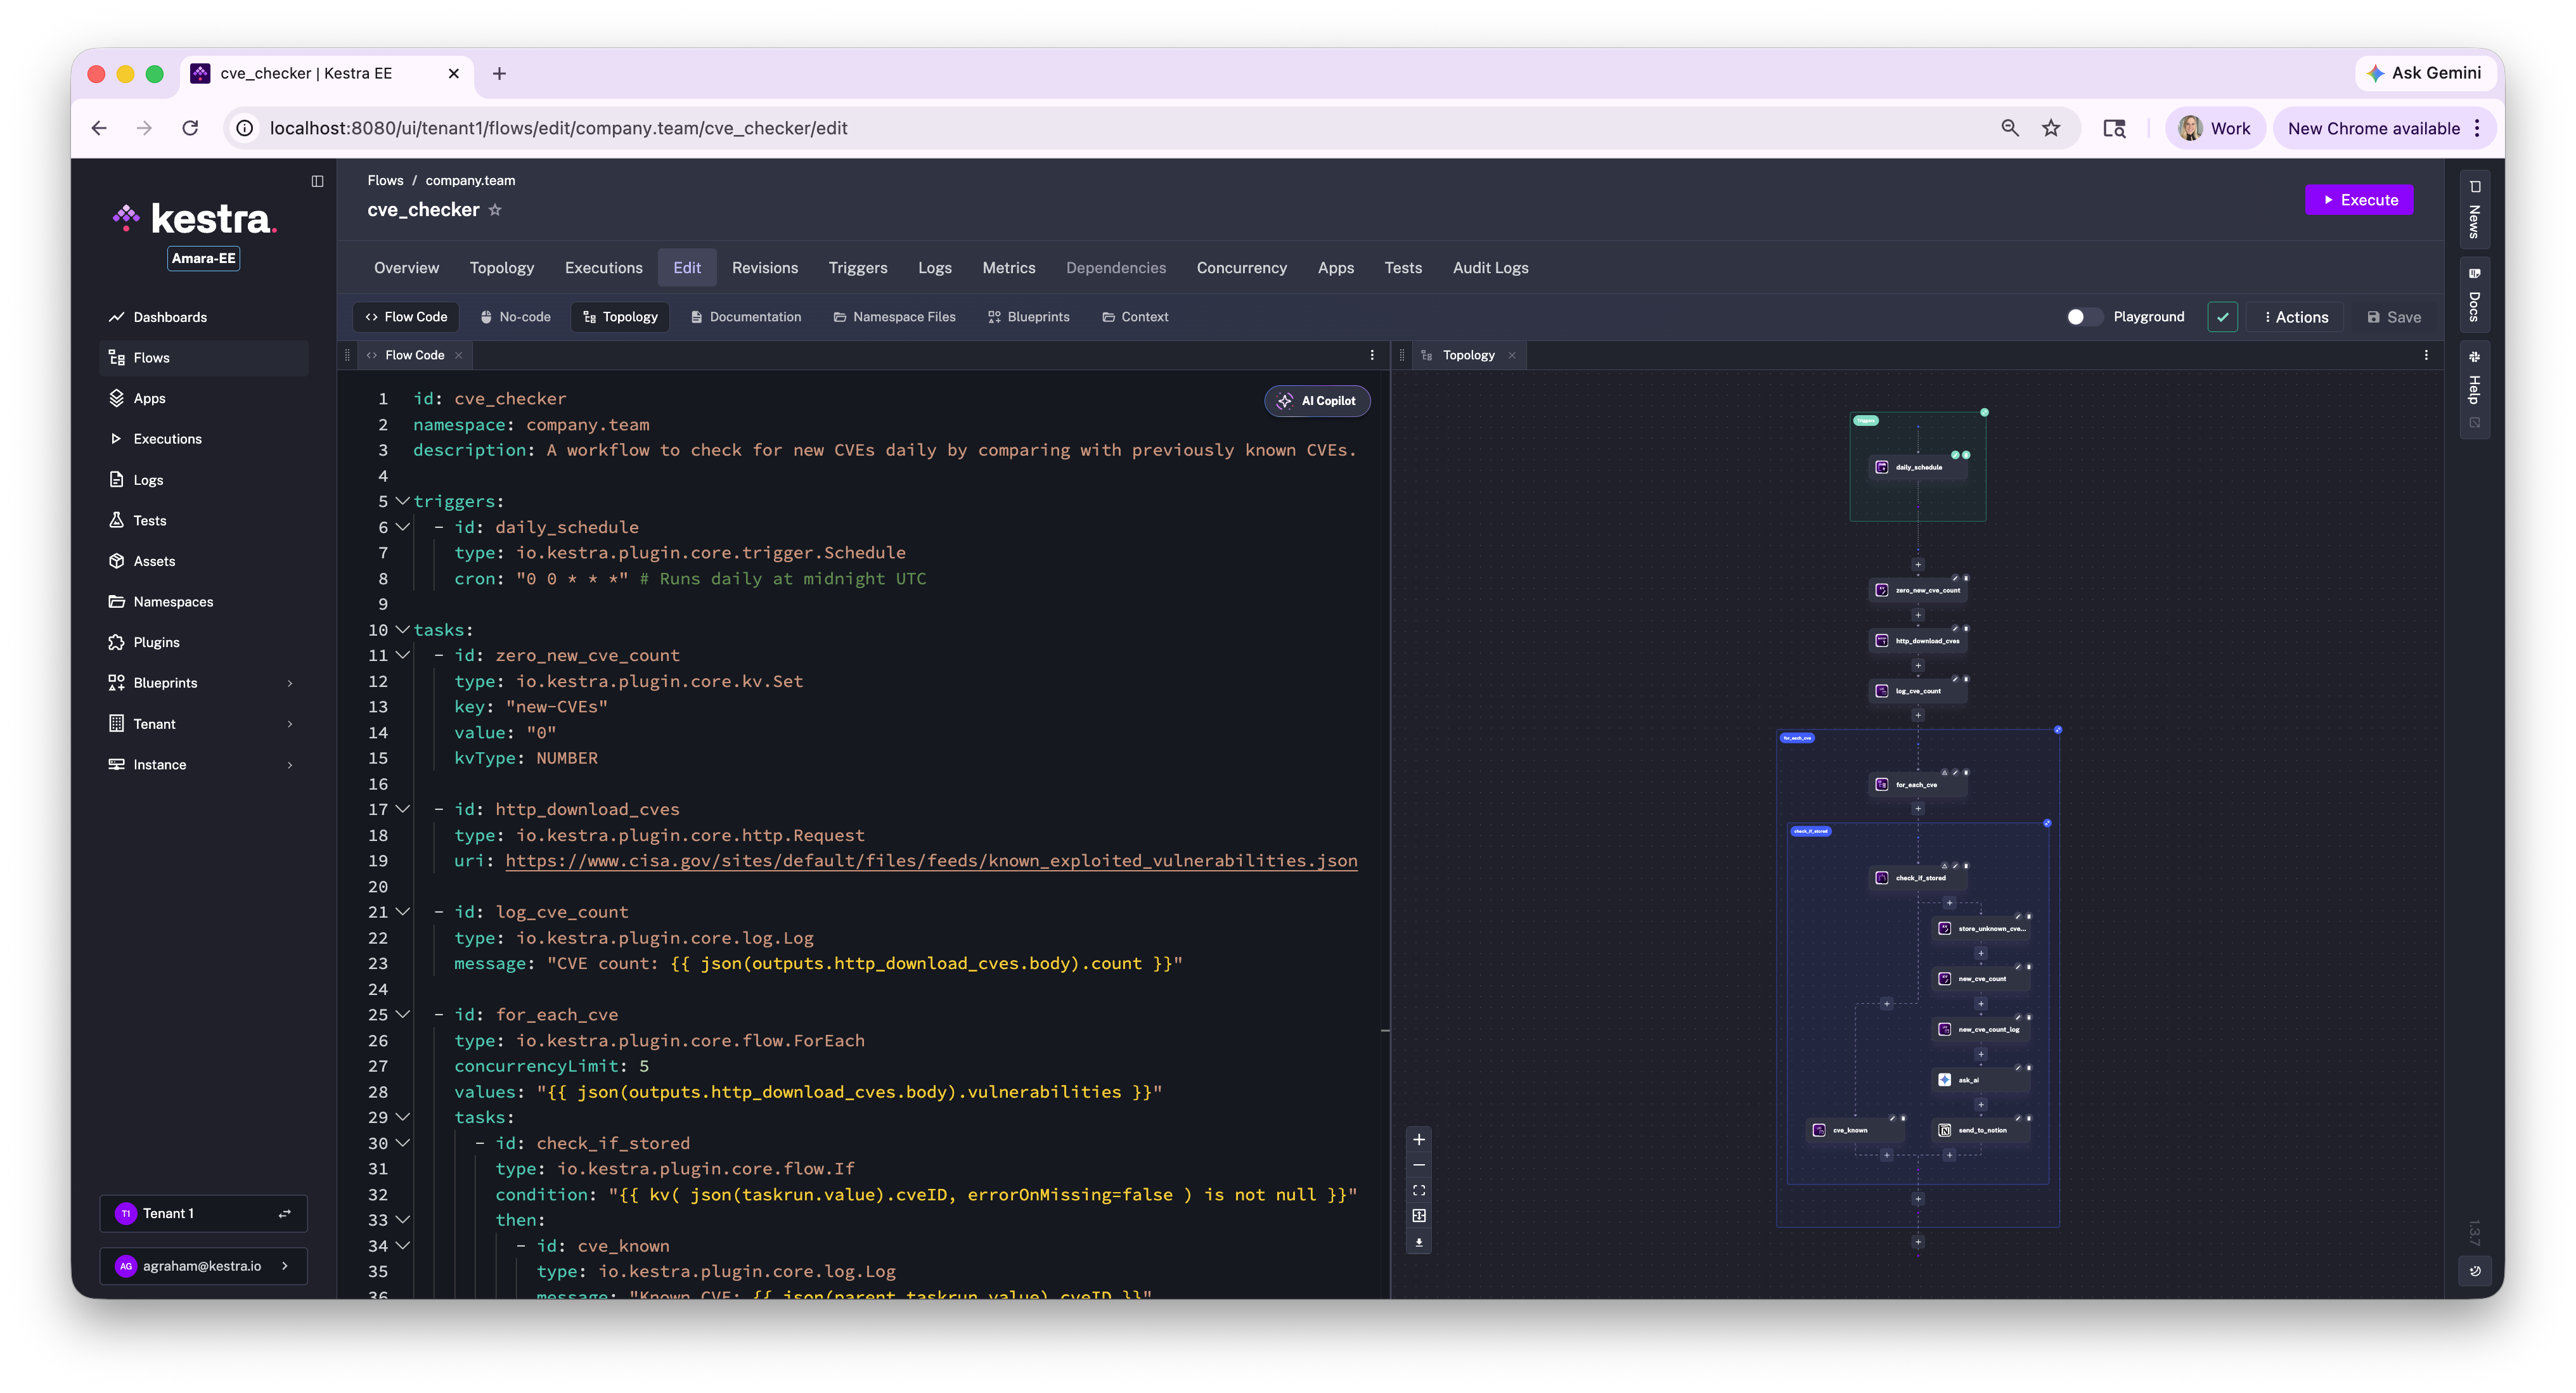Go to Flows breadcrumb link
The image size is (2576, 1393).
[385, 181]
